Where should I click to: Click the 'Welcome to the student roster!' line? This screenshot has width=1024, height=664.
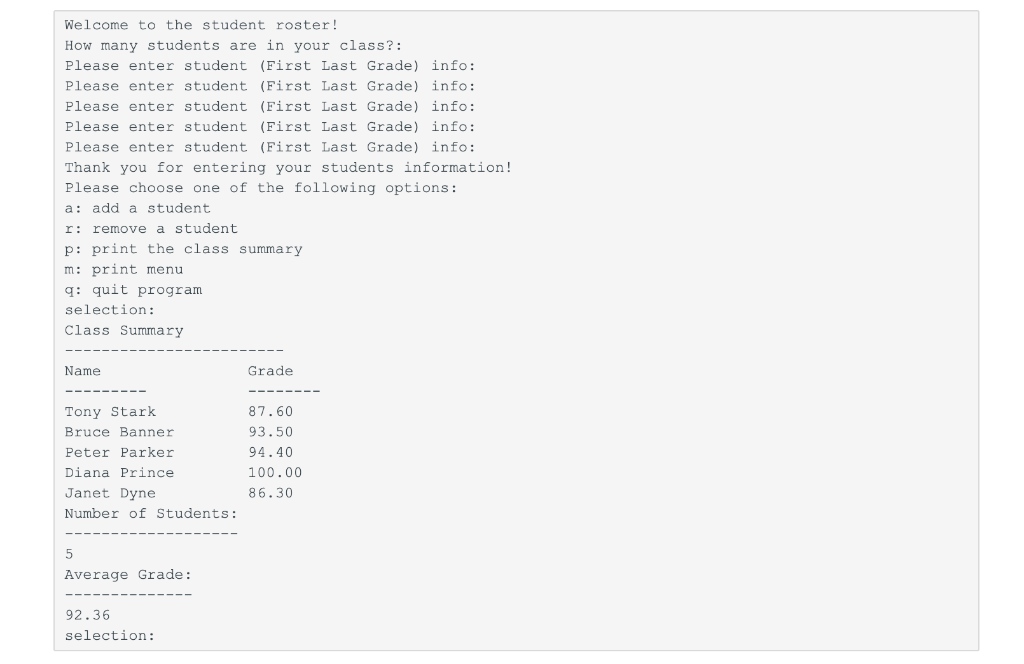tap(201, 25)
